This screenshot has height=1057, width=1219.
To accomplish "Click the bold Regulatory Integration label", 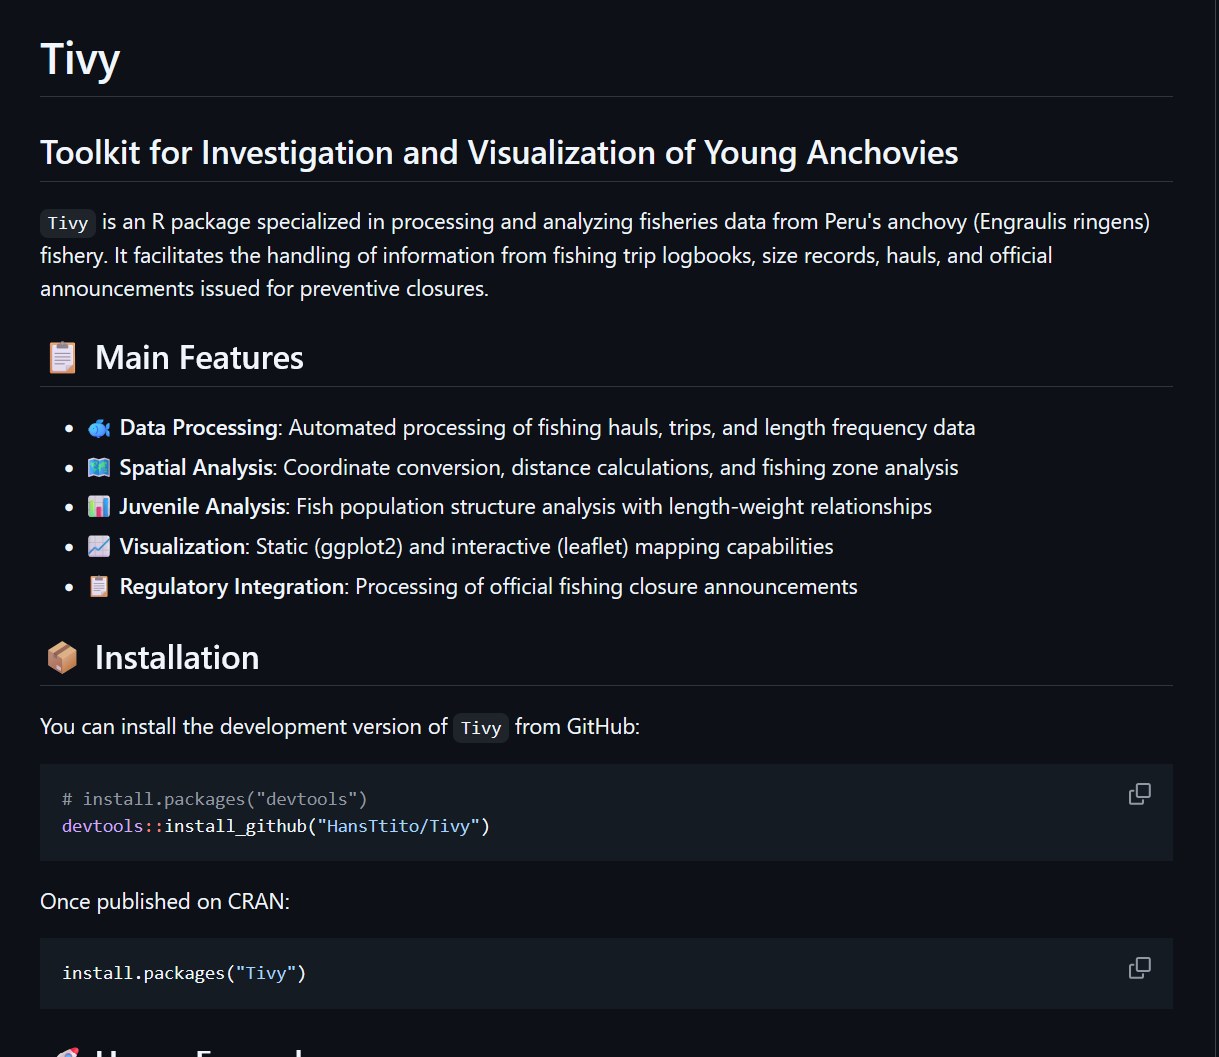I will [232, 587].
